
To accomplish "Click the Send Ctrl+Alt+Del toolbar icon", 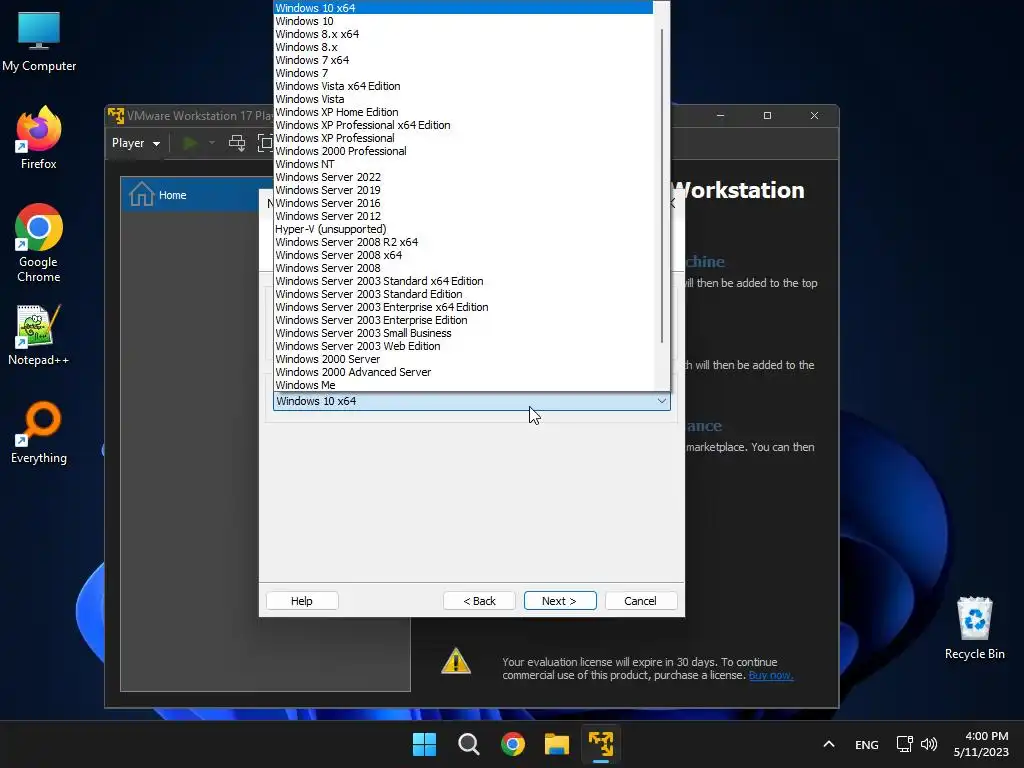I will [237, 143].
